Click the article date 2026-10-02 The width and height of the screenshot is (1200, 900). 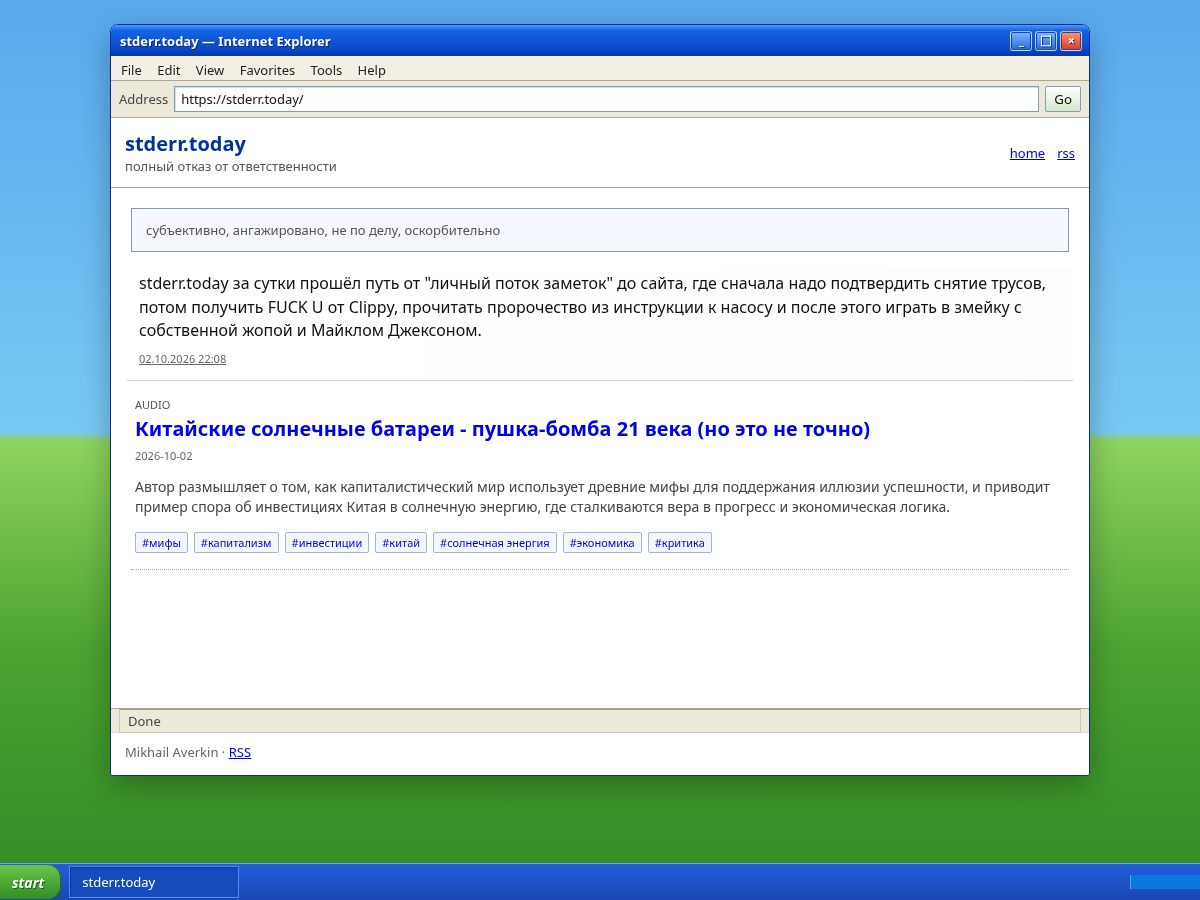pos(164,456)
